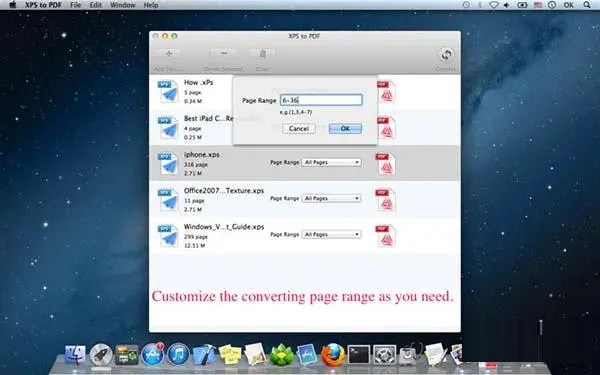Open the File menu

coord(76,5)
